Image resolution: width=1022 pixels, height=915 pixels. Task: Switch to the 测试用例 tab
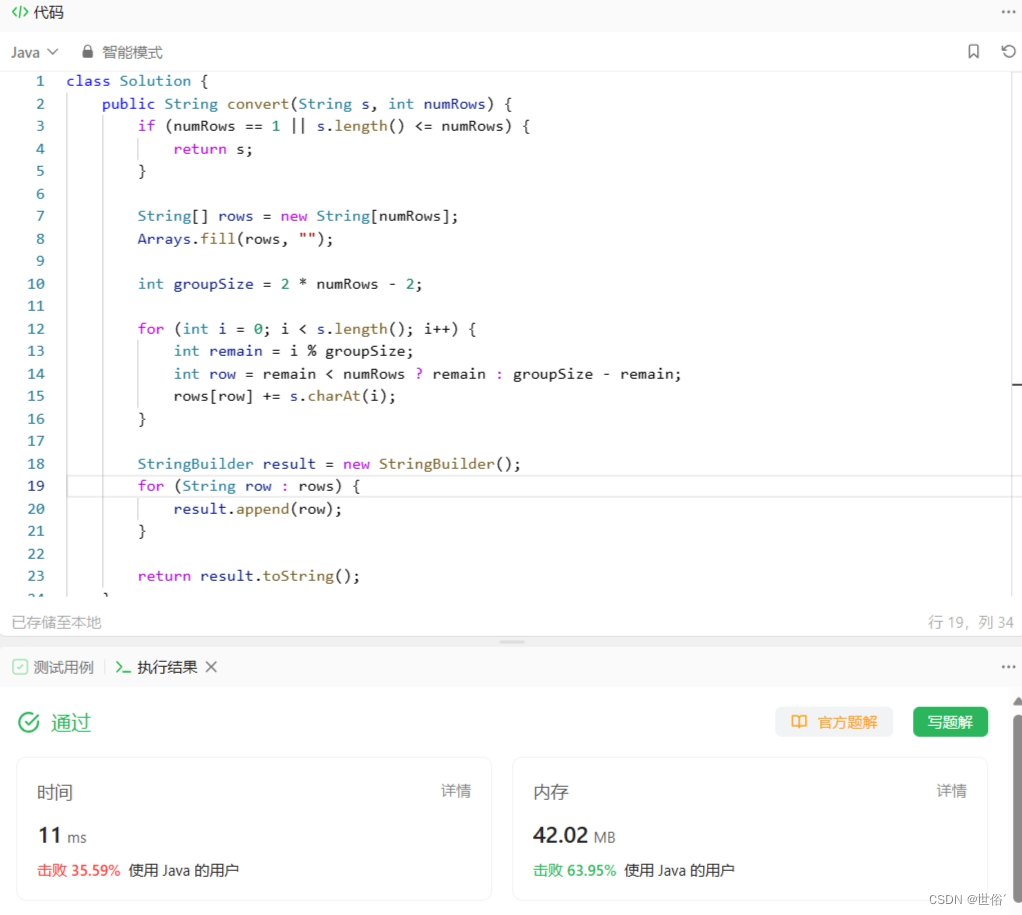(x=53, y=667)
